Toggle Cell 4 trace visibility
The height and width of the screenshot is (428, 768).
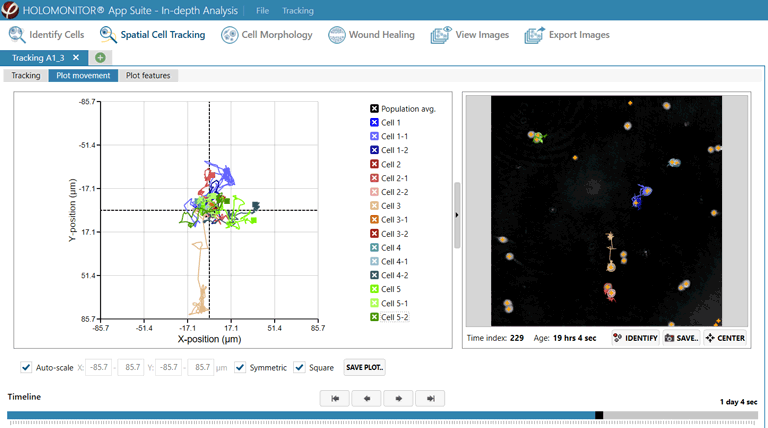click(374, 247)
